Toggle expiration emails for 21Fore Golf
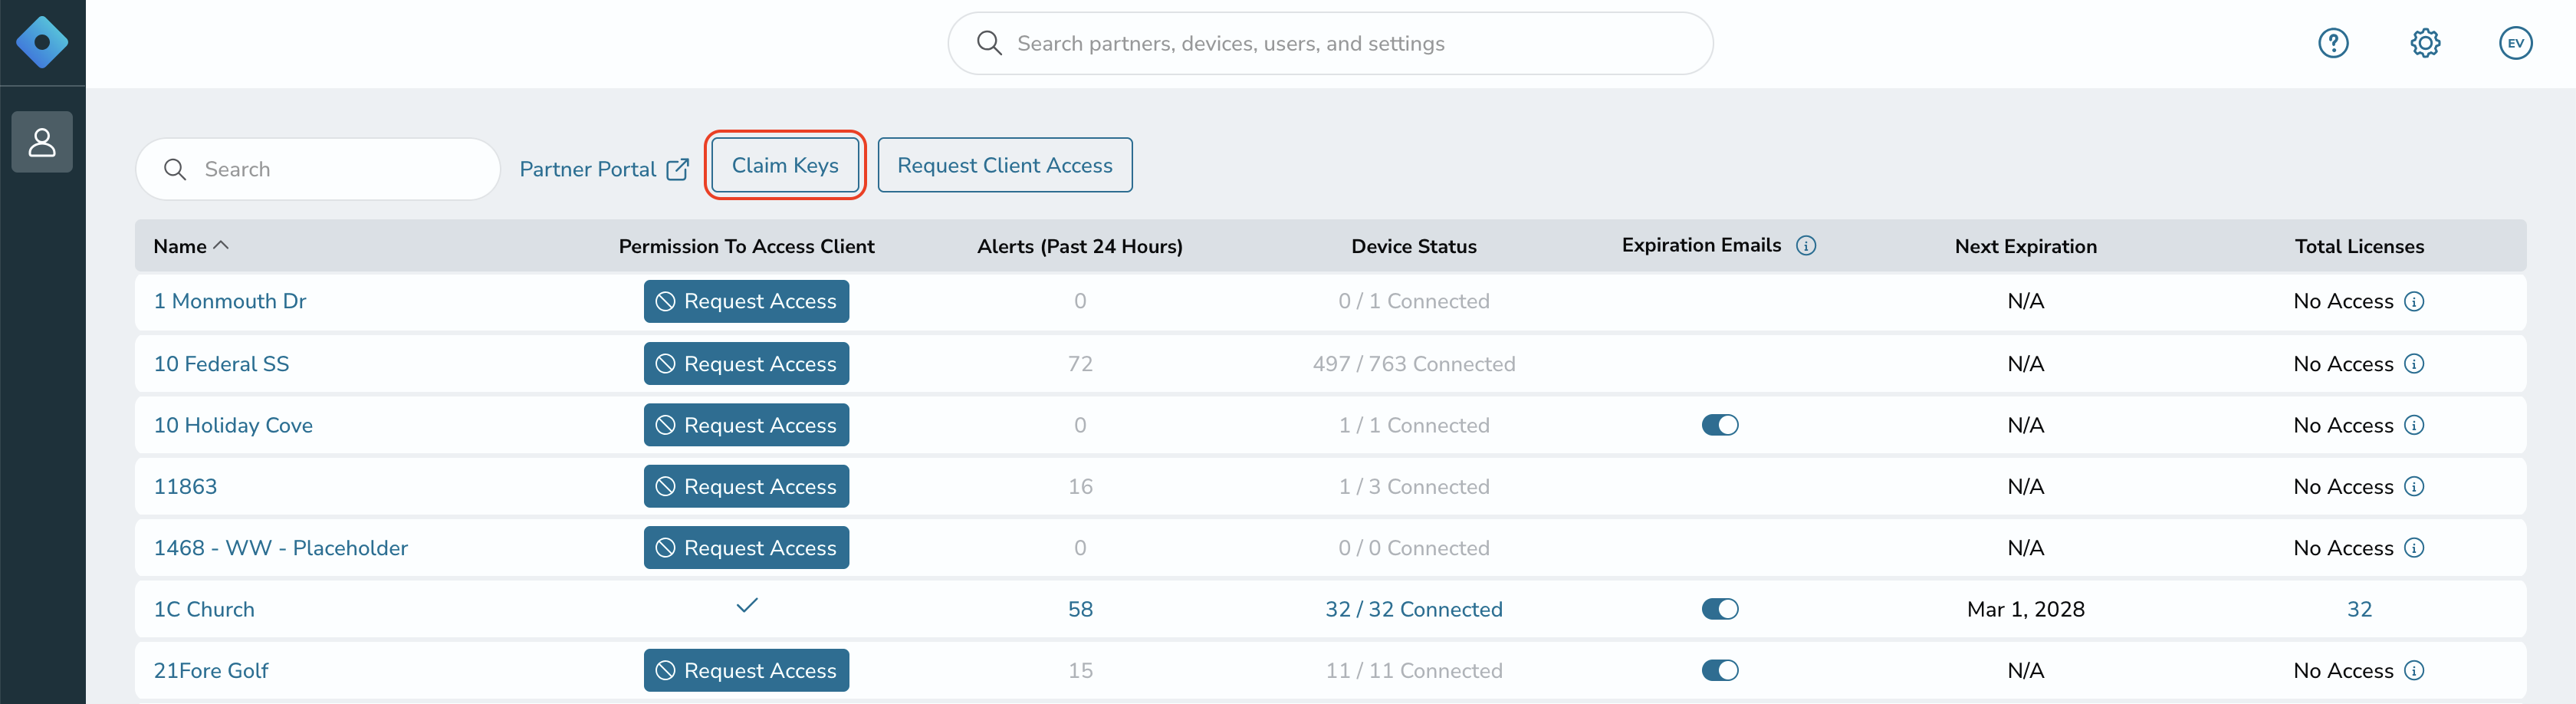The width and height of the screenshot is (2576, 704). [1720, 670]
